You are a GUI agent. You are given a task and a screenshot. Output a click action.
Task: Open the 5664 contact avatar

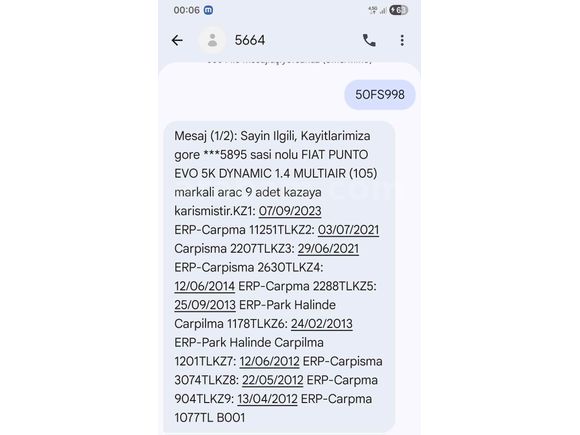click(x=212, y=40)
